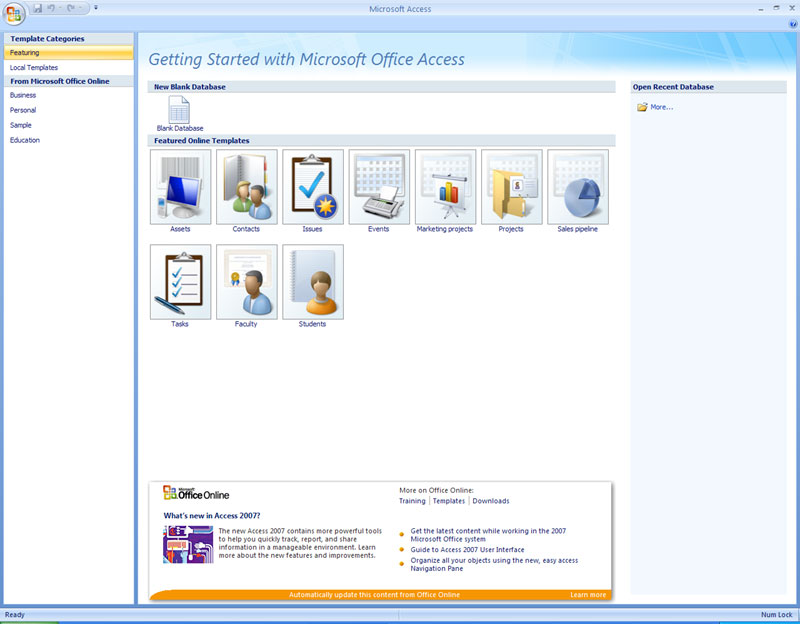Open 'Get the latest content' link
Image resolution: width=800 pixels, height=624 pixels.
pyautogui.click(x=488, y=535)
